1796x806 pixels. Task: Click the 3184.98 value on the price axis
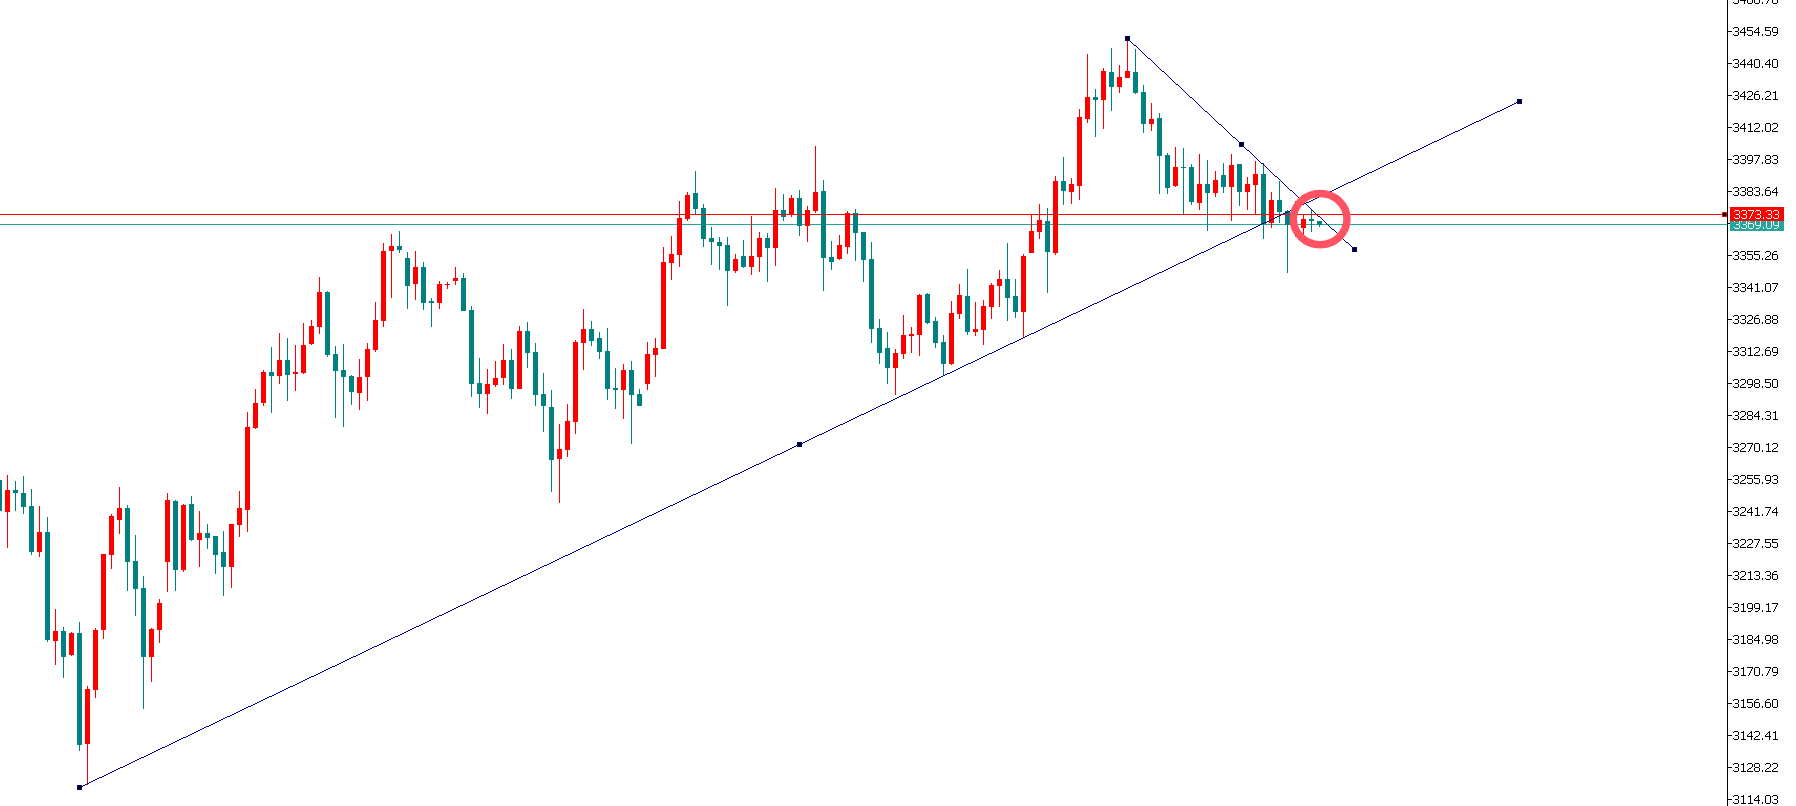(x=1755, y=640)
